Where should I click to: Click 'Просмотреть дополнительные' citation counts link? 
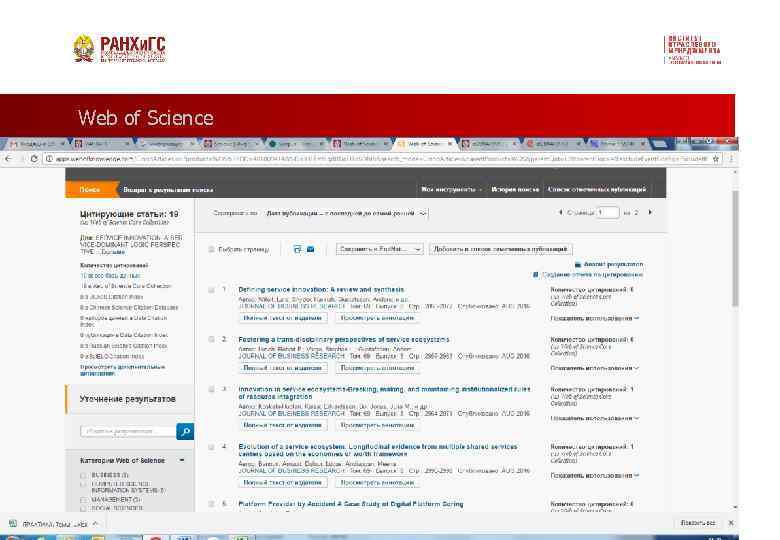coord(122,369)
